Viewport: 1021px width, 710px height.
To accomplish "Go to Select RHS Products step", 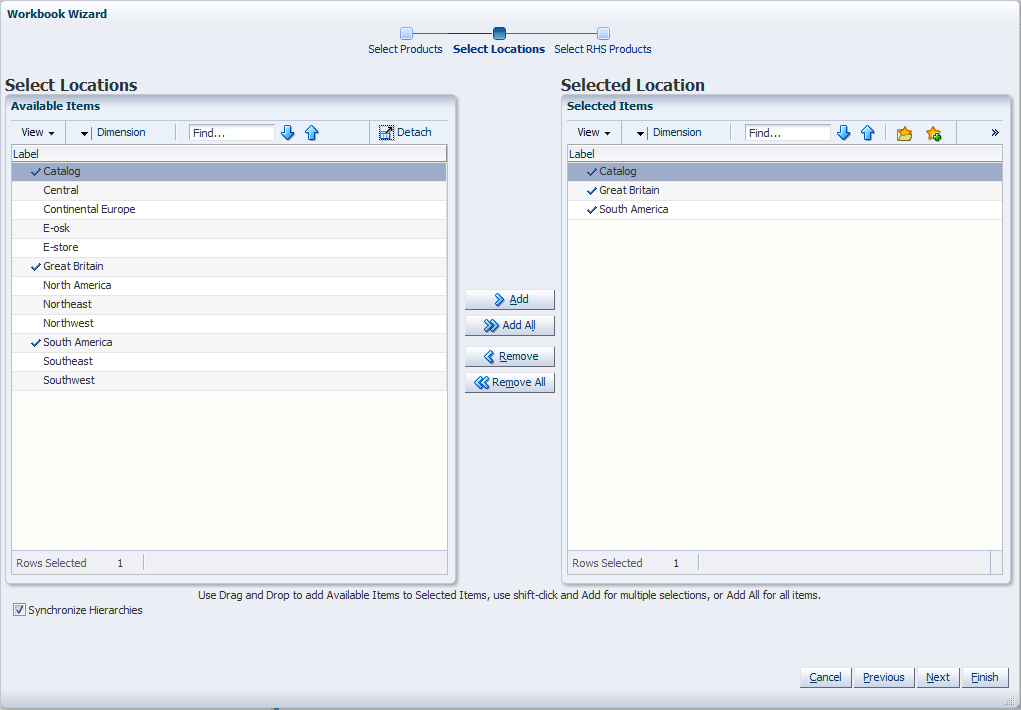I will [x=603, y=42].
